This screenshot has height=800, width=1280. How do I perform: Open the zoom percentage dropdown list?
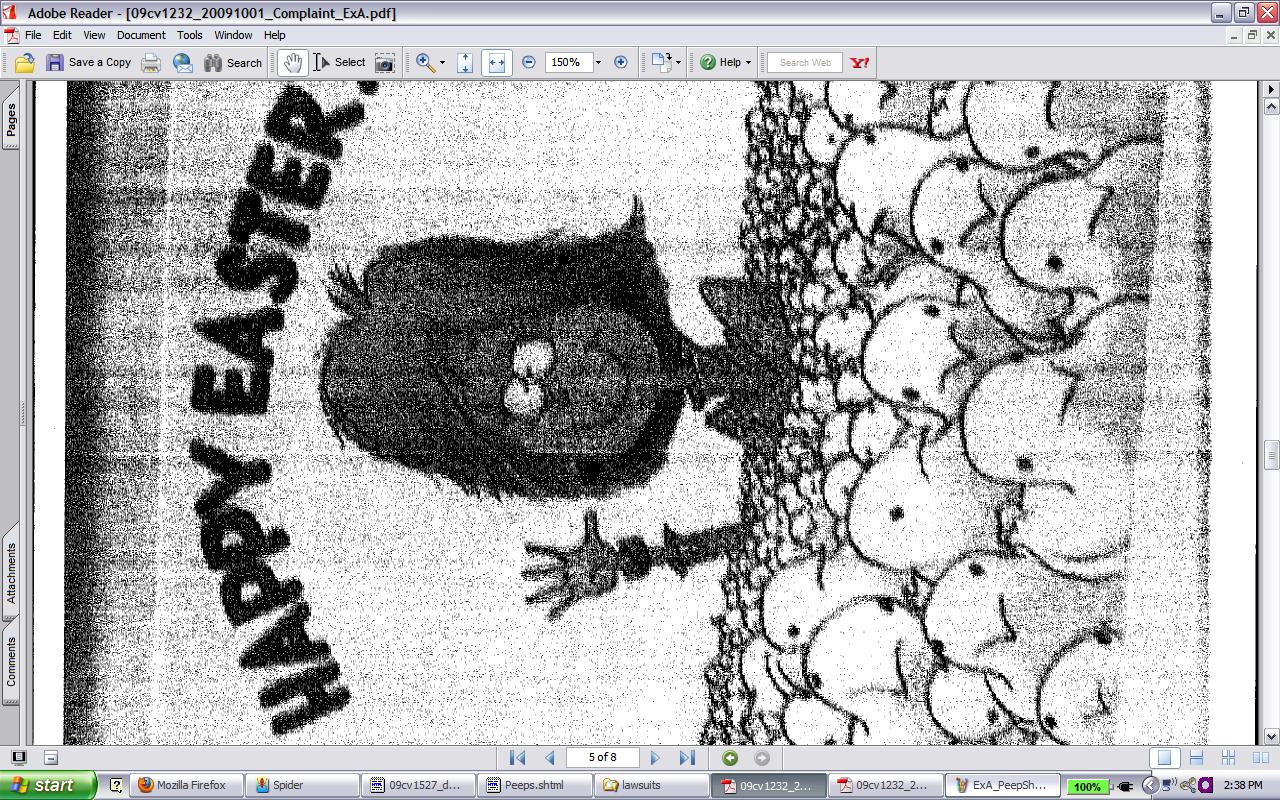click(598, 62)
